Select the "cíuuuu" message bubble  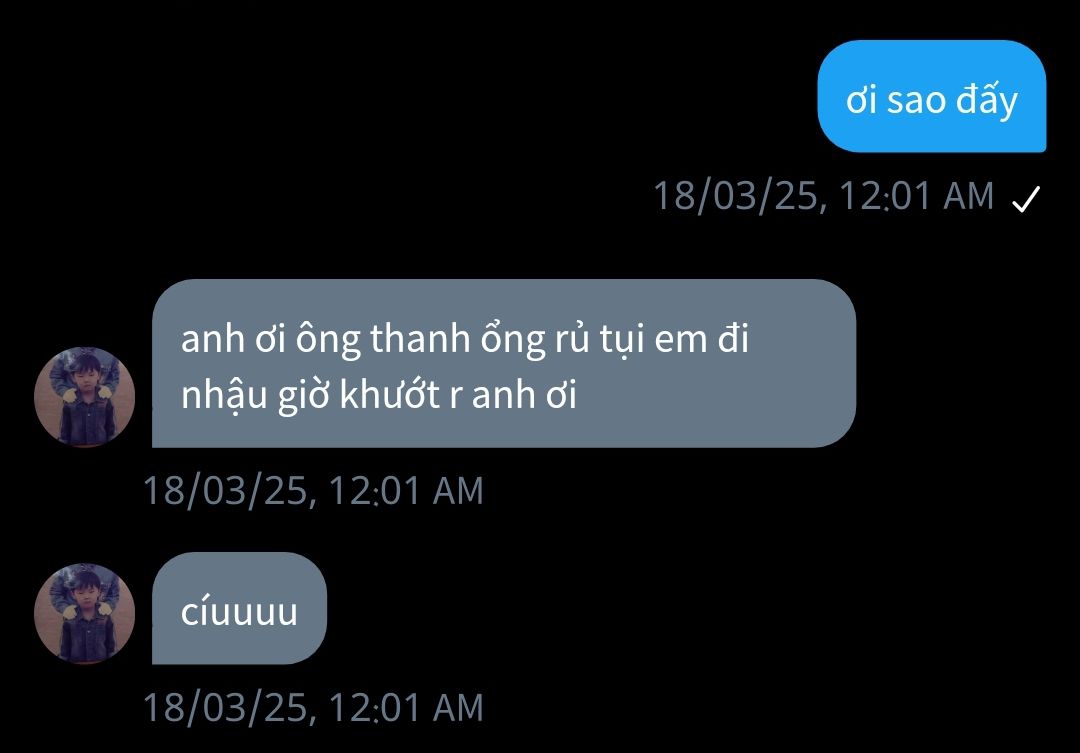[239, 608]
